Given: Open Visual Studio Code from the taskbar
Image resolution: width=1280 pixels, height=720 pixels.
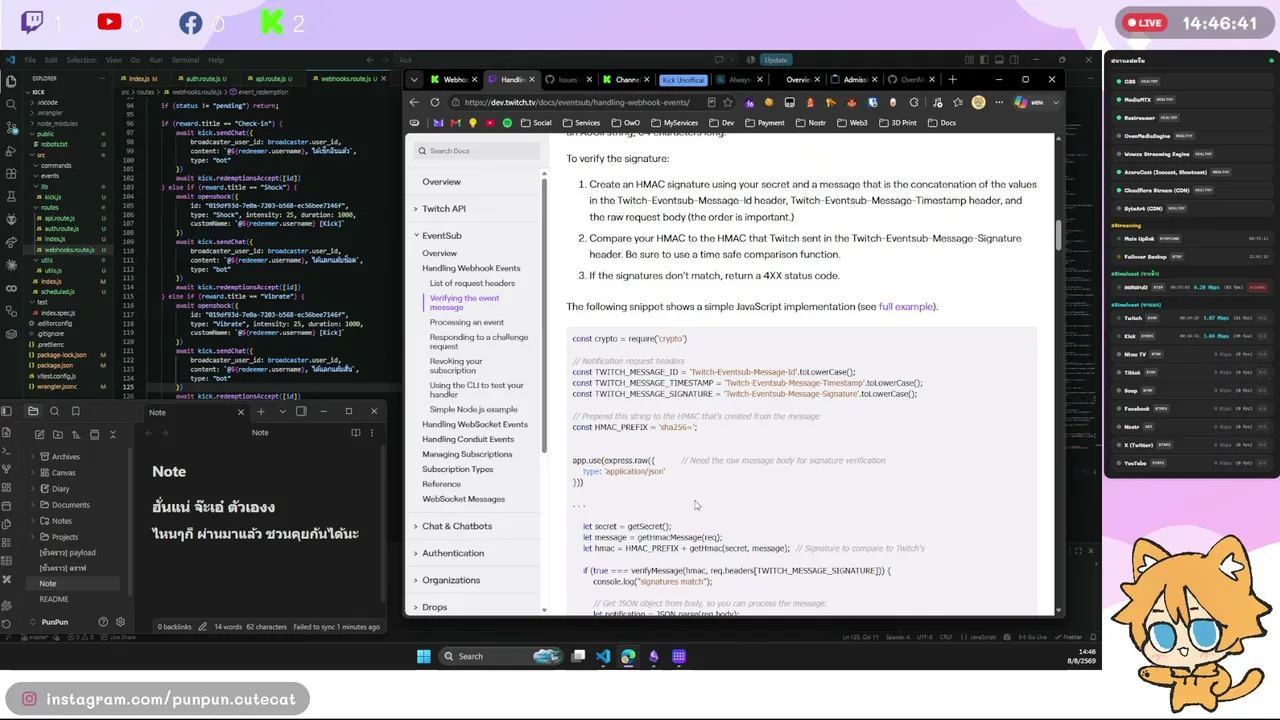Looking at the screenshot, I should point(603,656).
